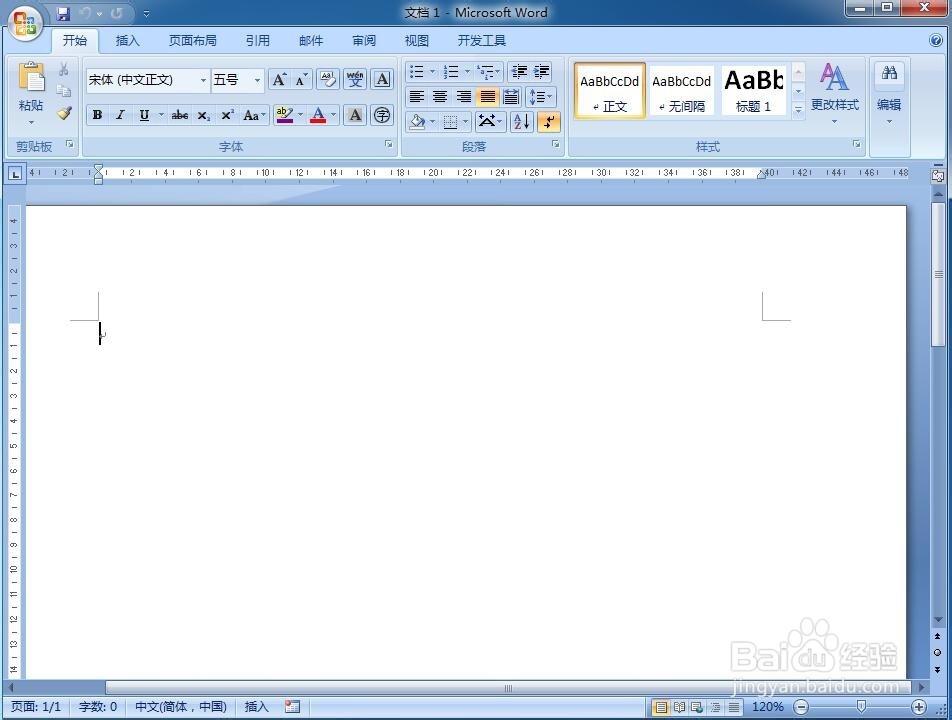
Task: Open the 视图 tab
Action: (x=416, y=41)
